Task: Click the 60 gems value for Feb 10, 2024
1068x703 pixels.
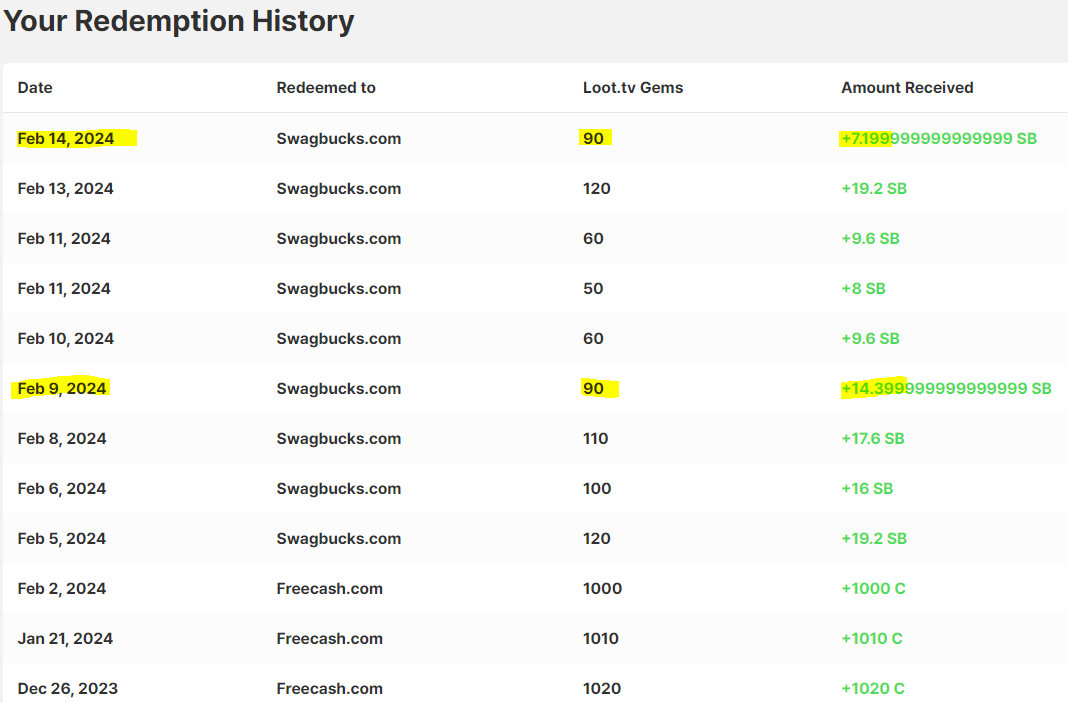Action: point(593,339)
